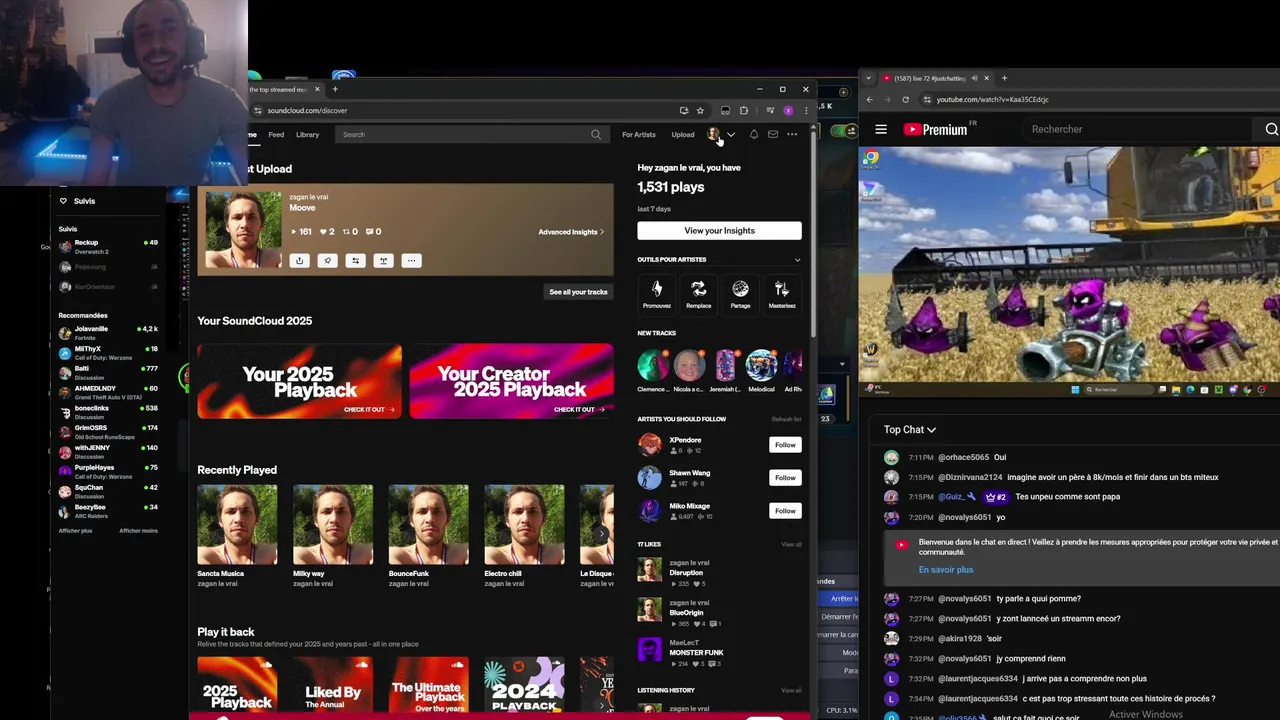This screenshot has height=720, width=1280.
Task: Open Jolavanille channel in Twitch sidebar
Action: pyautogui.click(x=108, y=332)
